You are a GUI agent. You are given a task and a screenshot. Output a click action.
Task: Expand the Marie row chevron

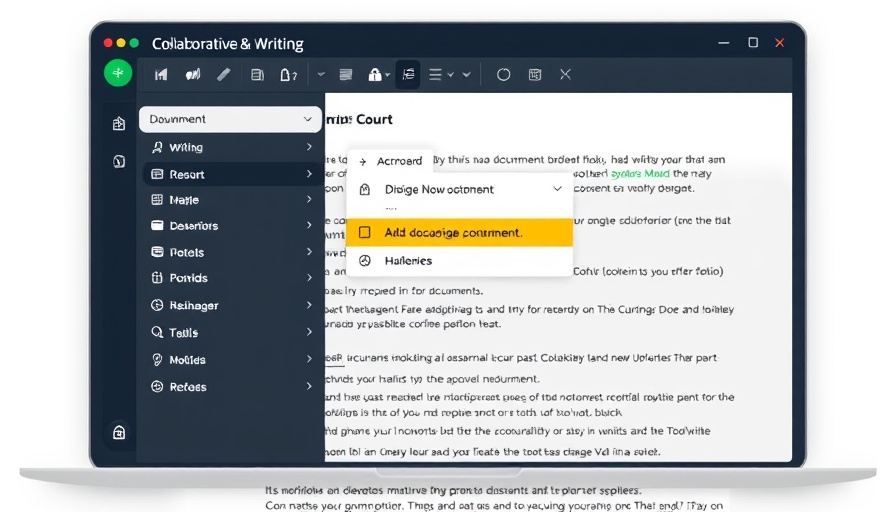click(309, 199)
